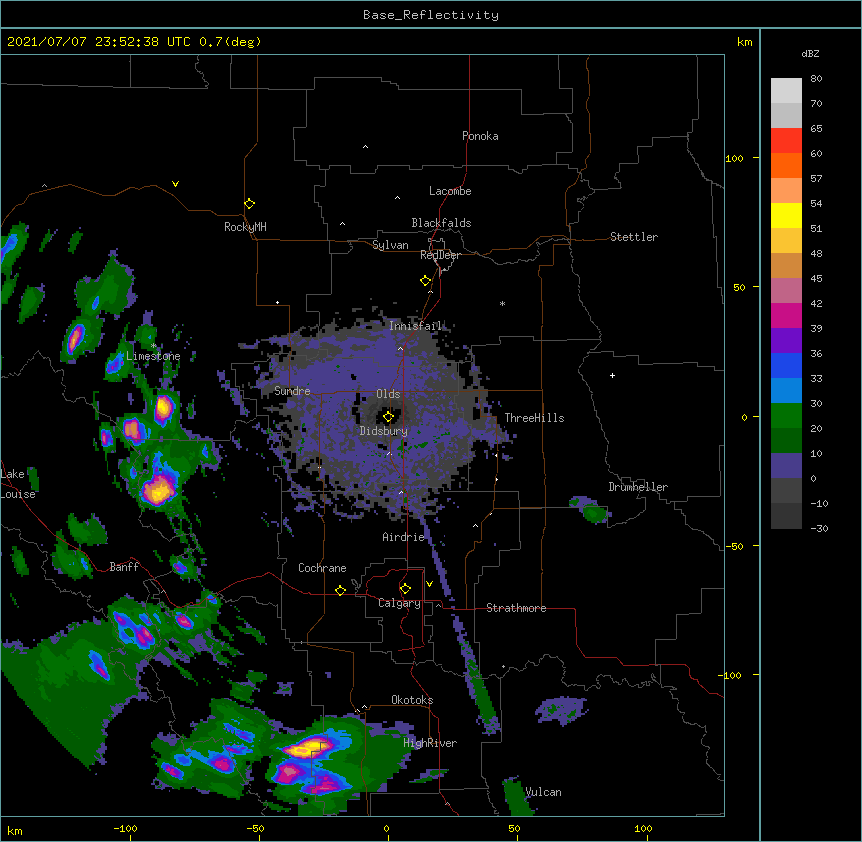The image size is (862, 842).
Task: Click the -30 value on the dBZ scale
Action: [819, 528]
